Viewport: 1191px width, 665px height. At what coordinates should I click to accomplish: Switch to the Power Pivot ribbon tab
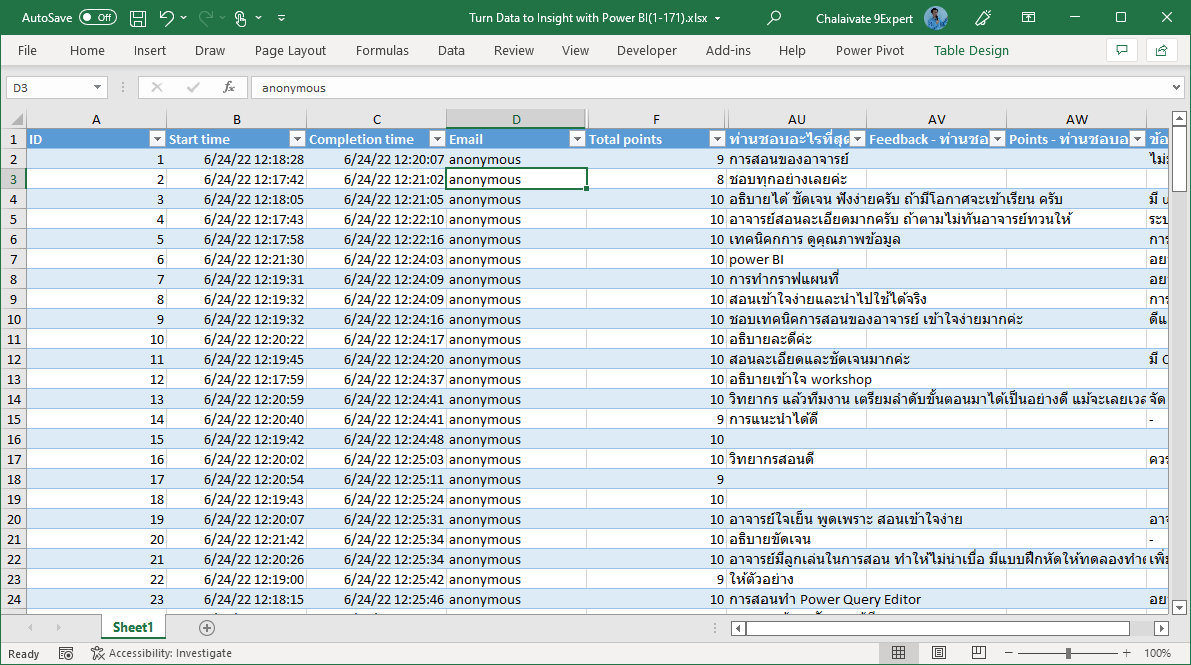869,50
